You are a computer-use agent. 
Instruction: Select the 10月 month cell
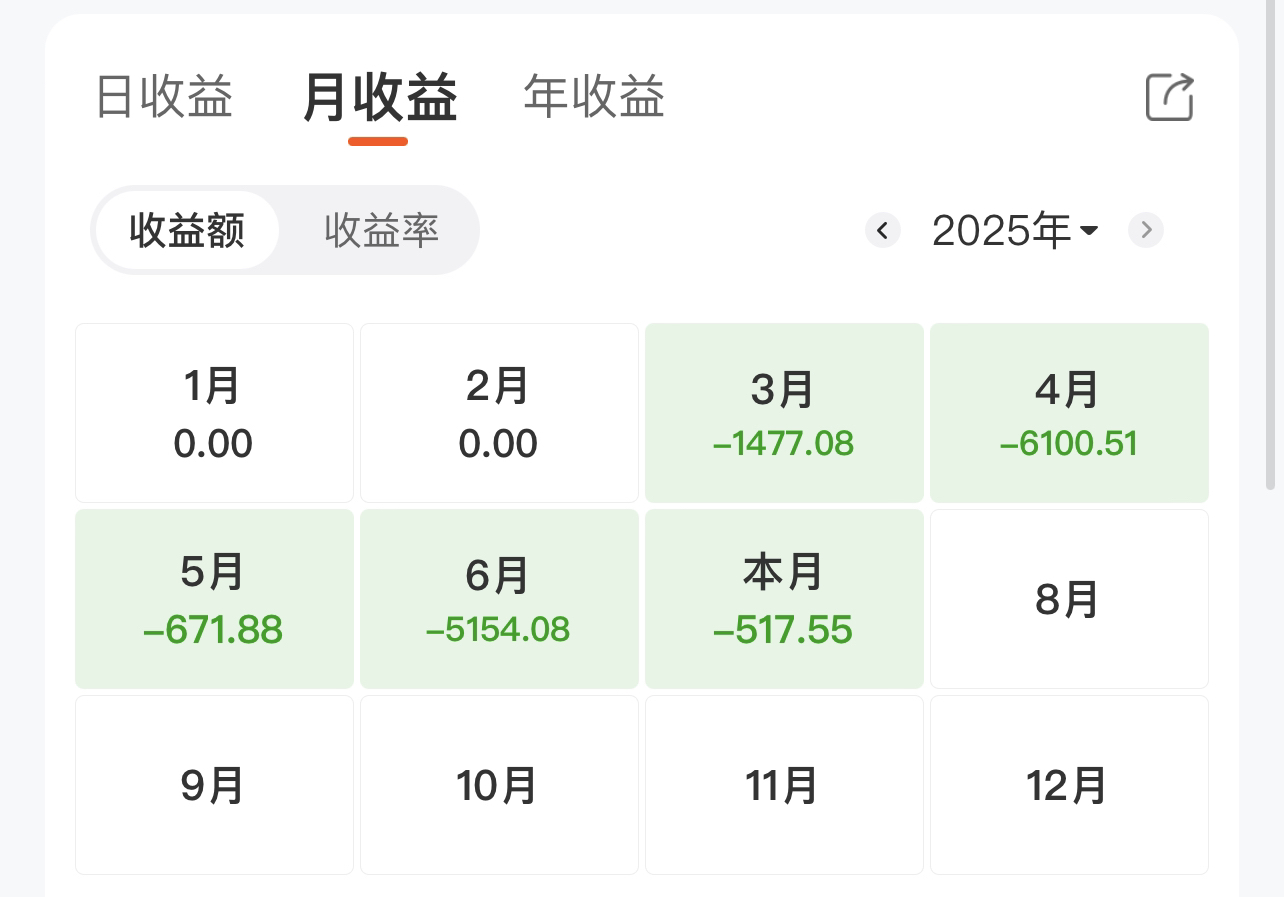tap(499, 785)
